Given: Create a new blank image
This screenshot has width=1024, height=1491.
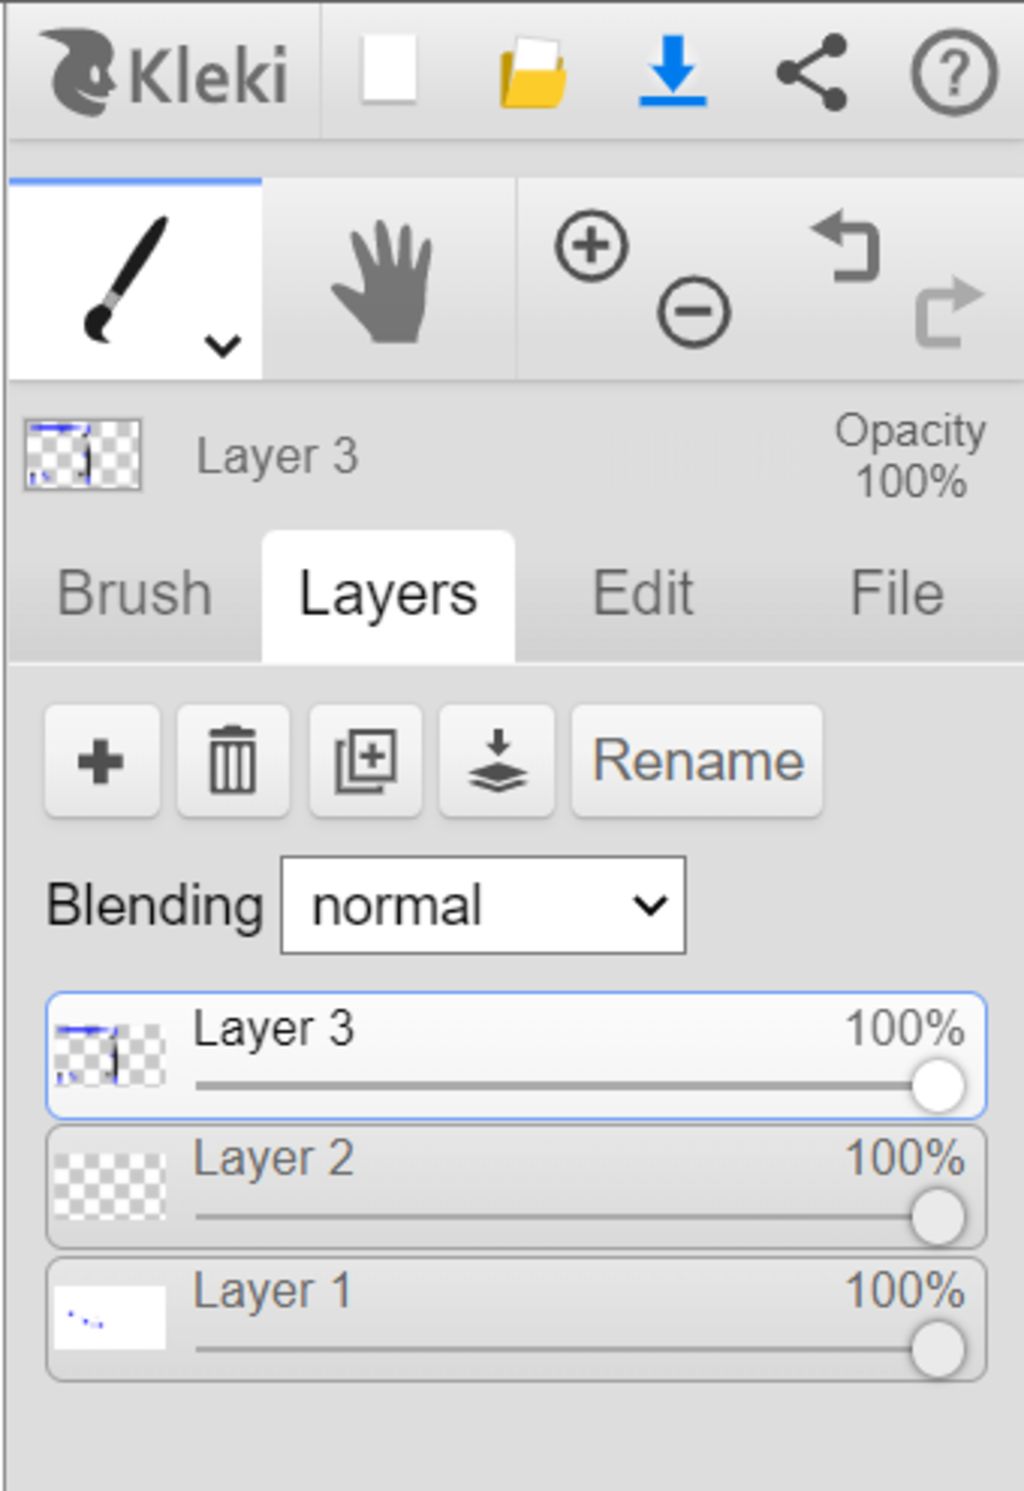Looking at the screenshot, I should pyautogui.click(x=389, y=70).
